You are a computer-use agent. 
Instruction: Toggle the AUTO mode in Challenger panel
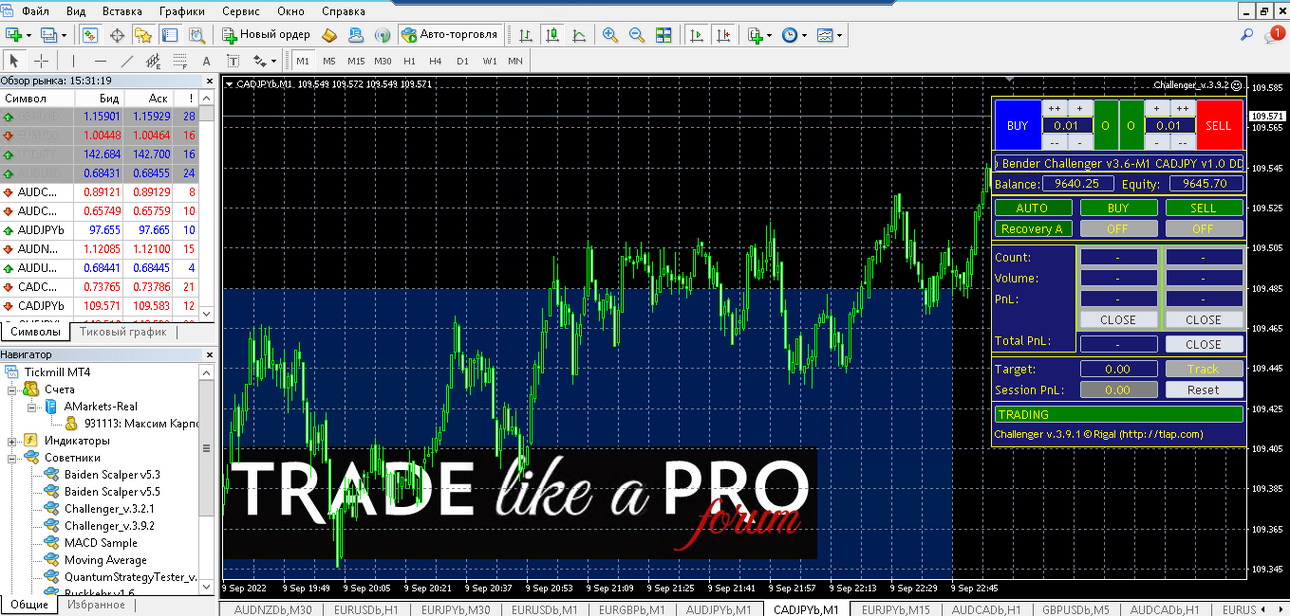pos(1032,208)
